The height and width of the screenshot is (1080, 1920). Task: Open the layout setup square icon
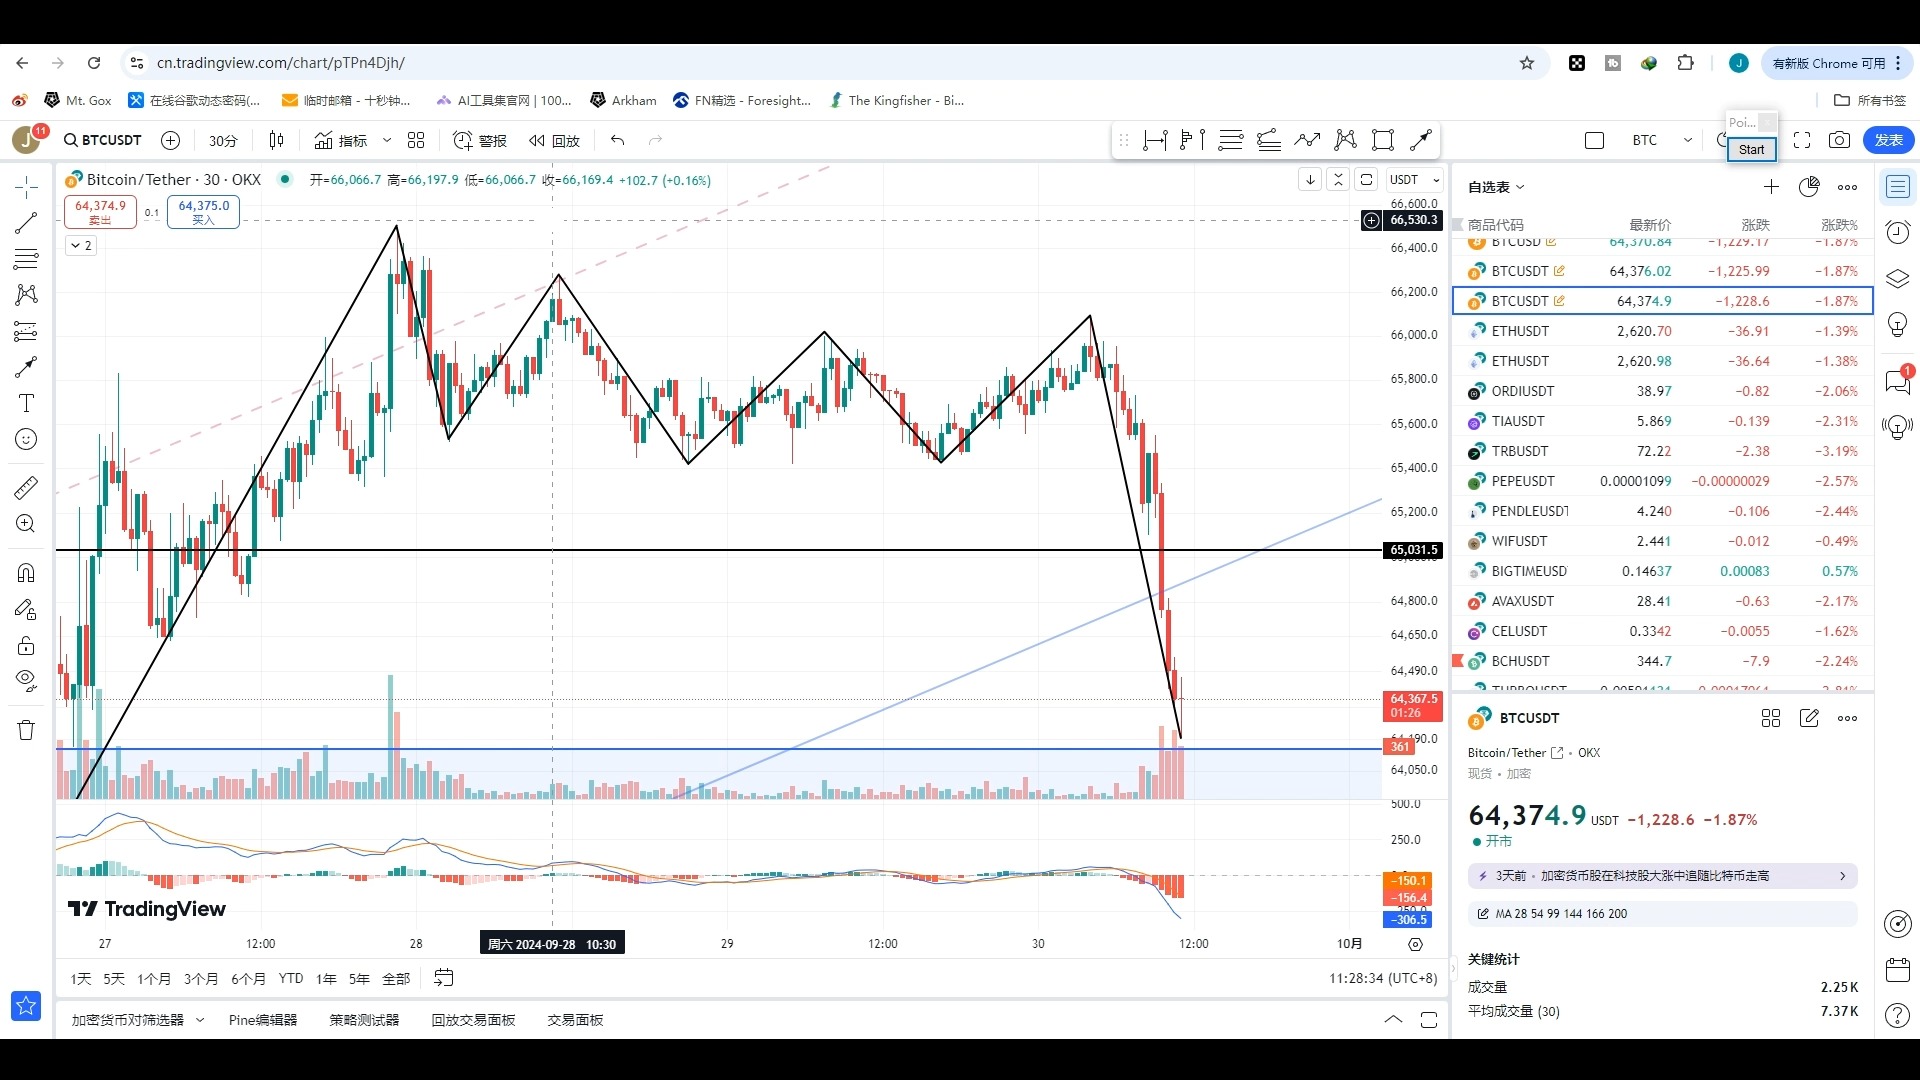pyautogui.click(x=1595, y=141)
